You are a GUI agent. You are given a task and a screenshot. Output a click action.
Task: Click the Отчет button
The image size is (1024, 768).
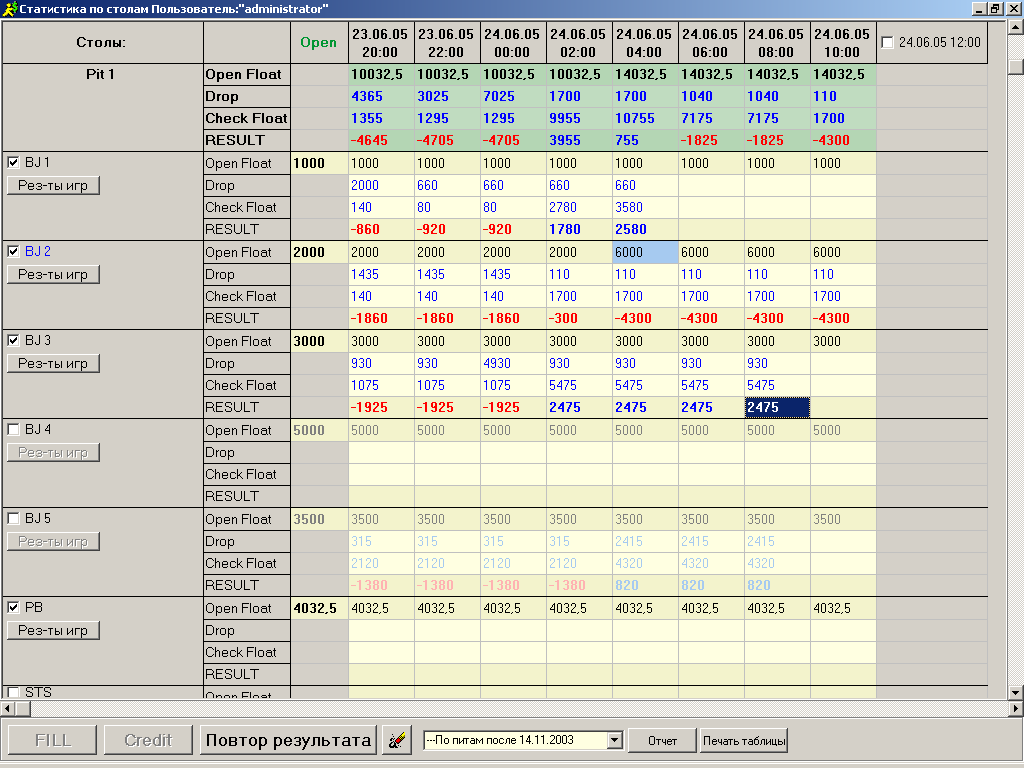pos(662,741)
